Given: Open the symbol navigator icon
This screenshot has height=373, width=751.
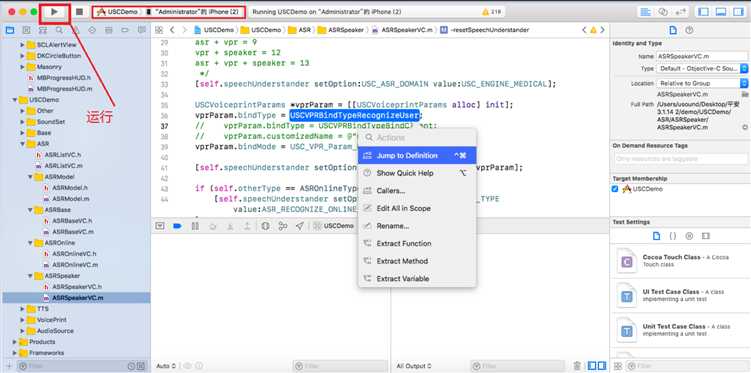Looking at the screenshot, I should click(43, 30).
